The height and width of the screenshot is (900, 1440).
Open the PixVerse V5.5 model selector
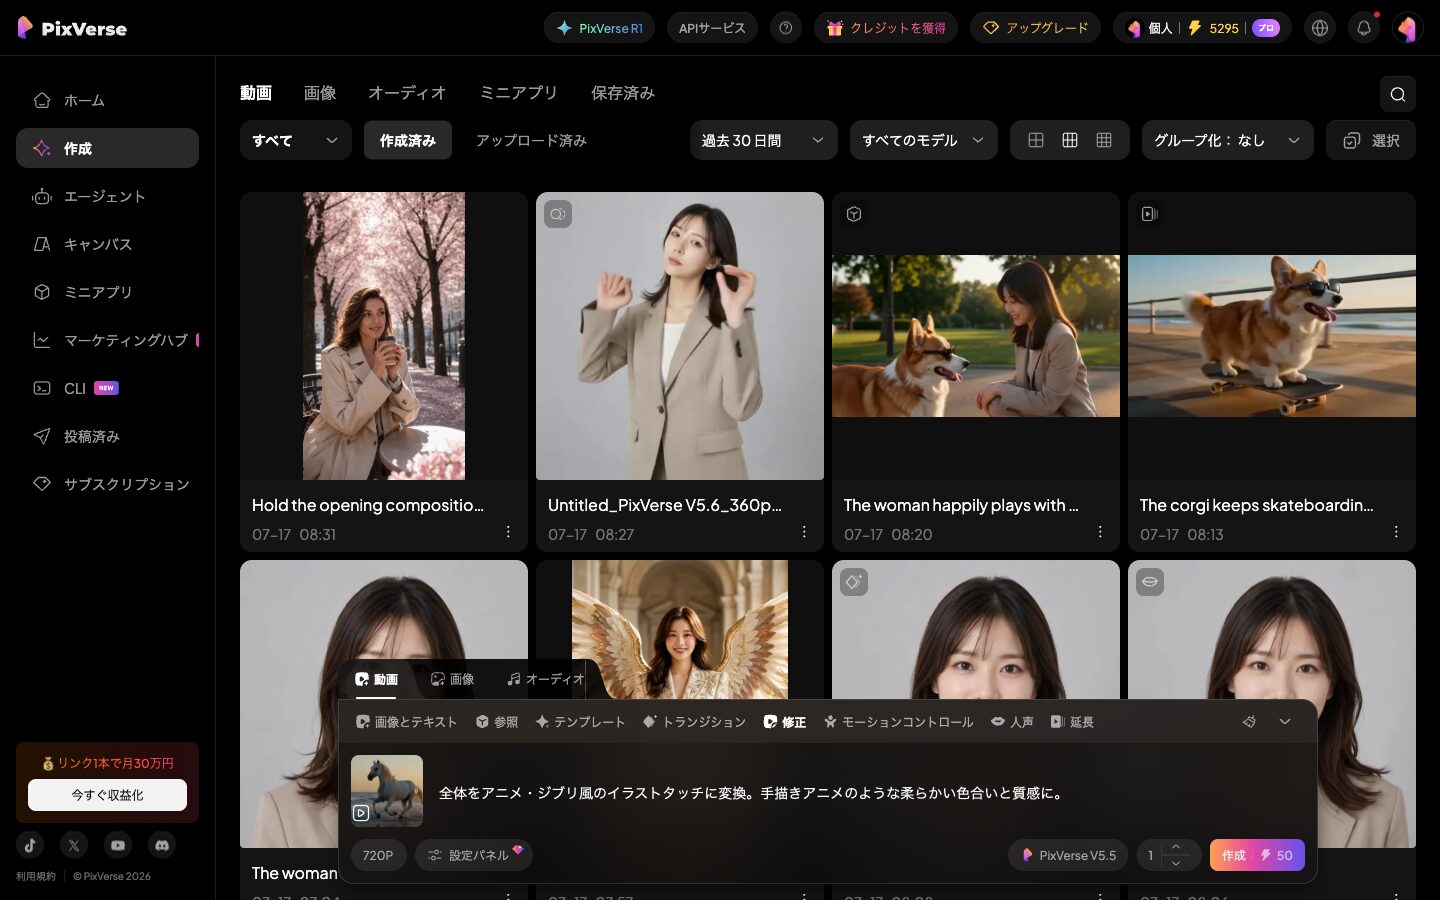1069,855
